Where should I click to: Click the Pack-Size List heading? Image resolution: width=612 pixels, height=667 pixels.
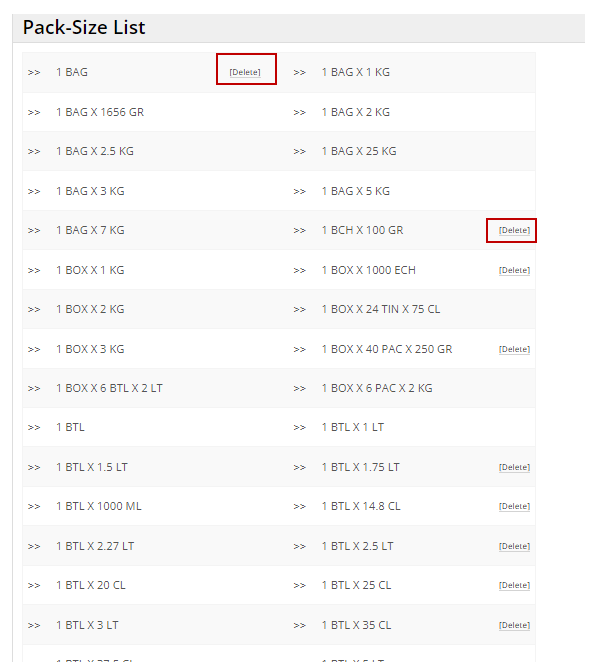coord(84,28)
